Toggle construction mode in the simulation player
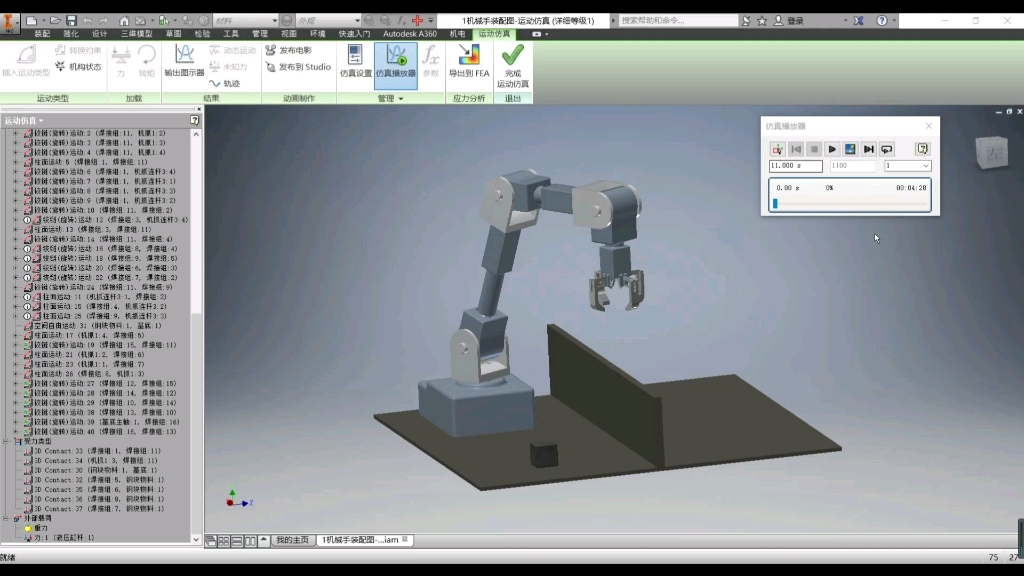This screenshot has width=1024, height=576. (778, 149)
